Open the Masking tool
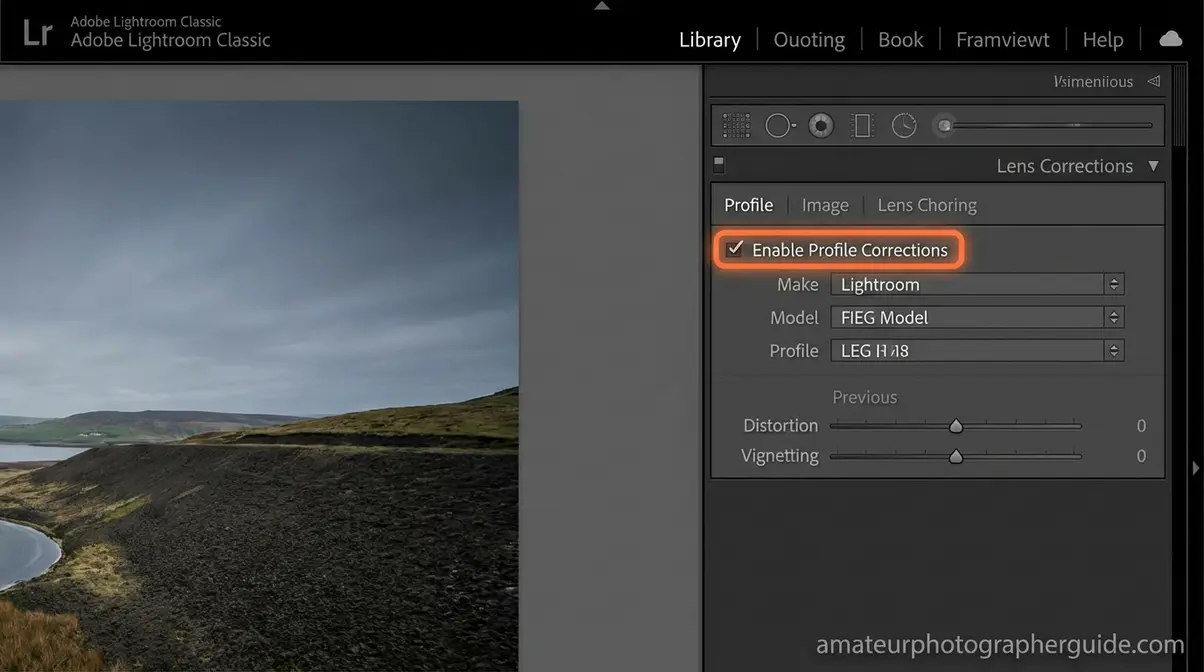This screenshot has width=1204, height=672. point(861,124)
